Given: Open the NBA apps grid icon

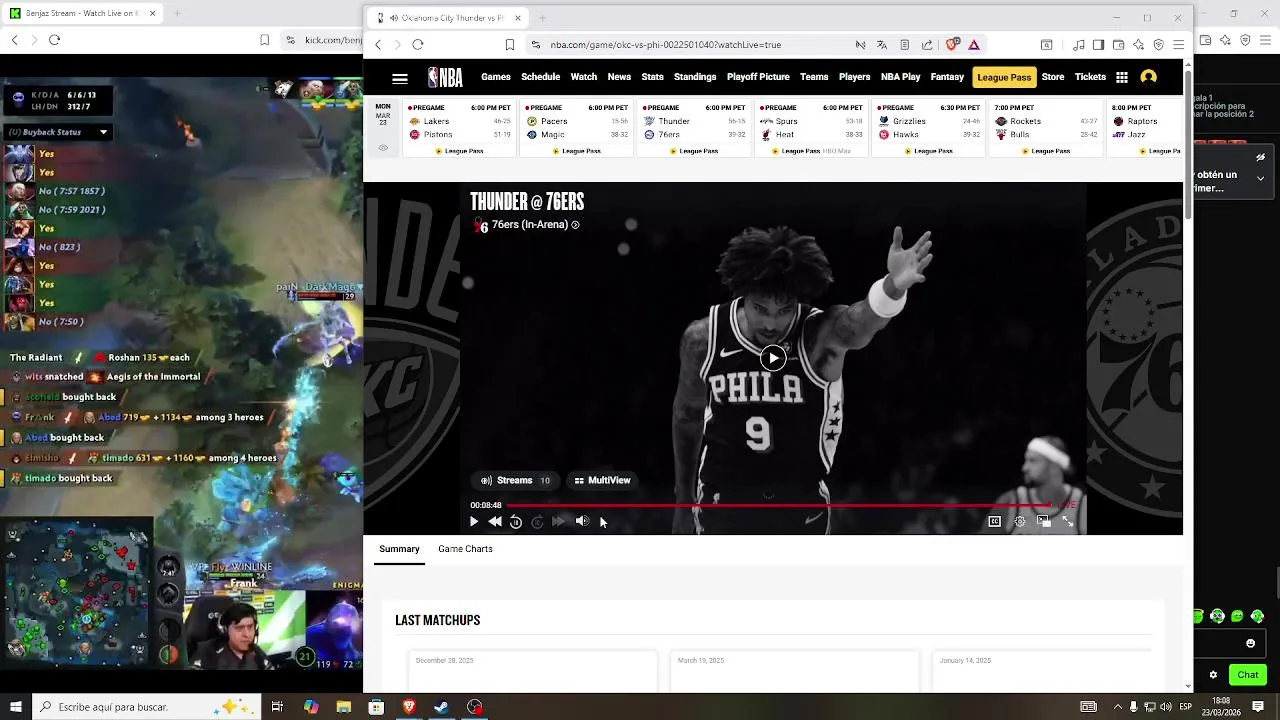Looking at the screenshot, I should click(1122, 77).
